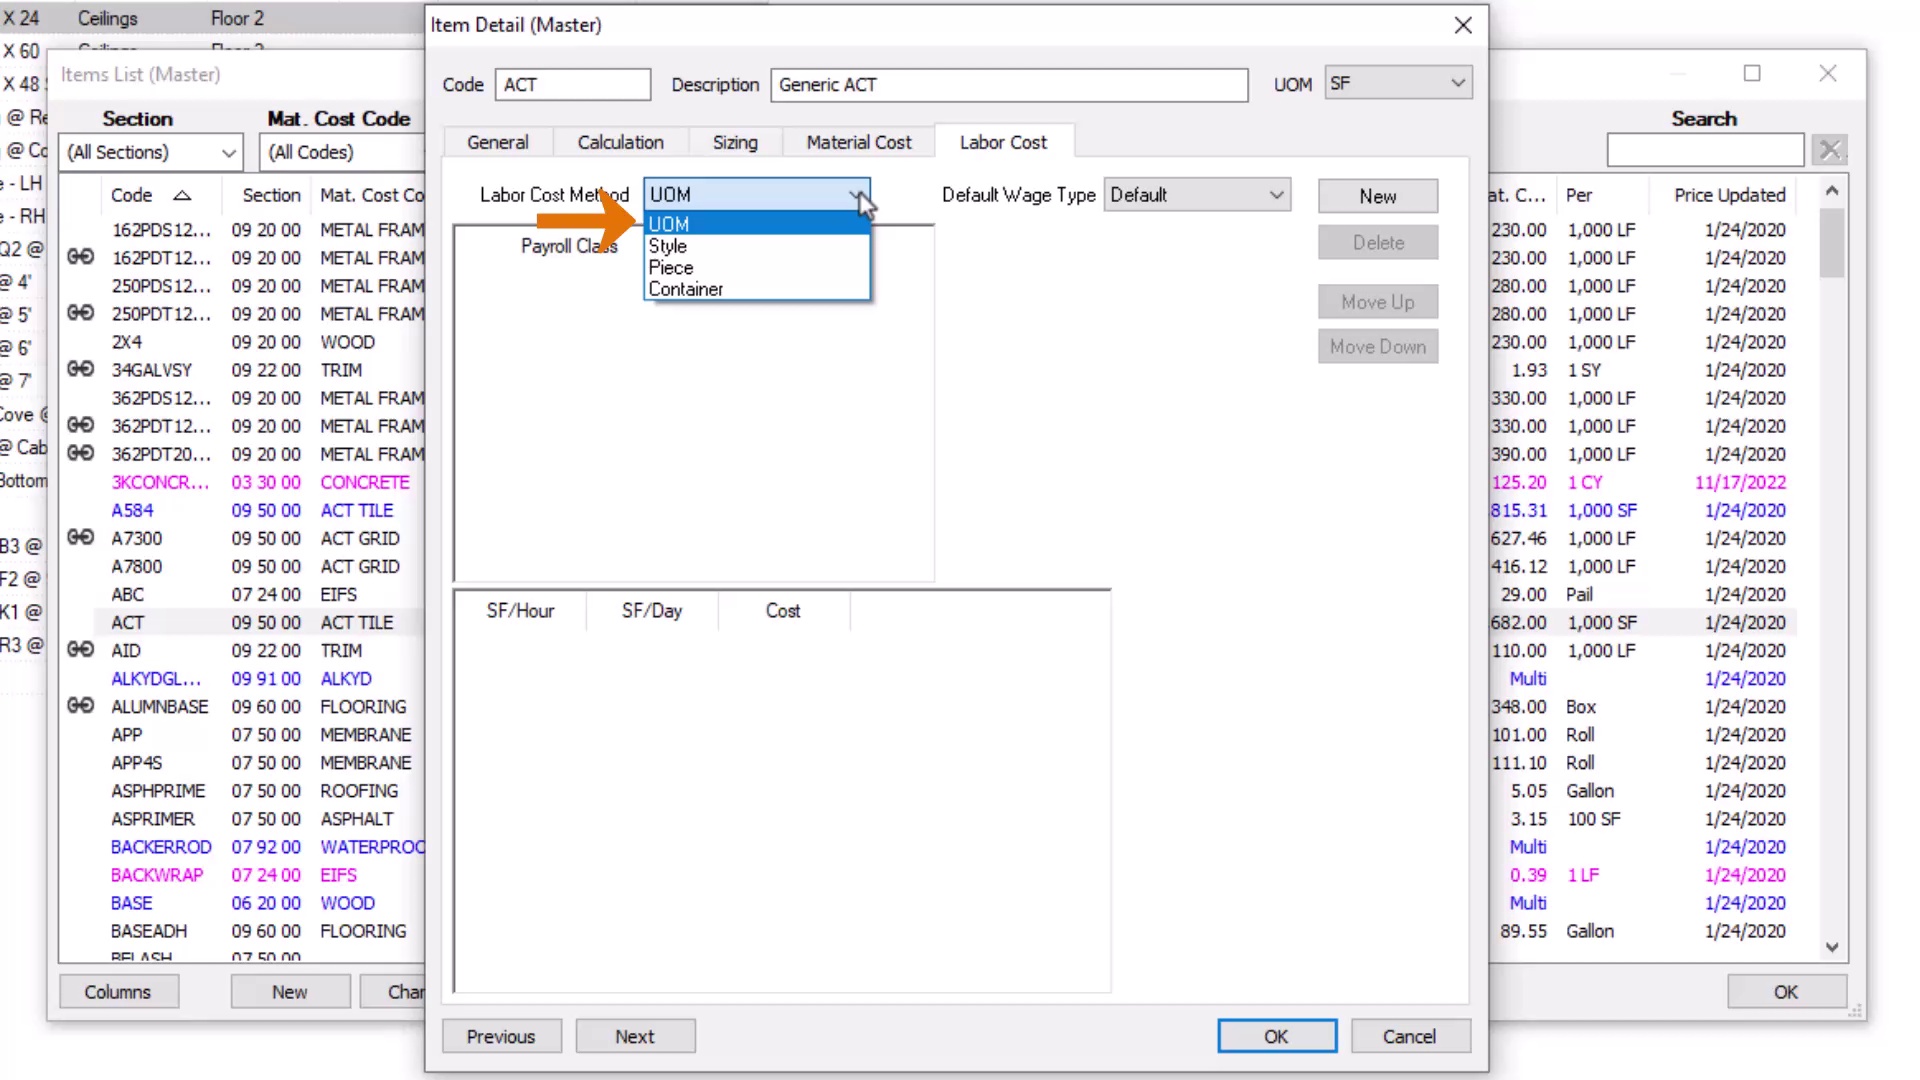
Task: Click the Next button in Item Detail
Action: click(x=635, y=1036)
